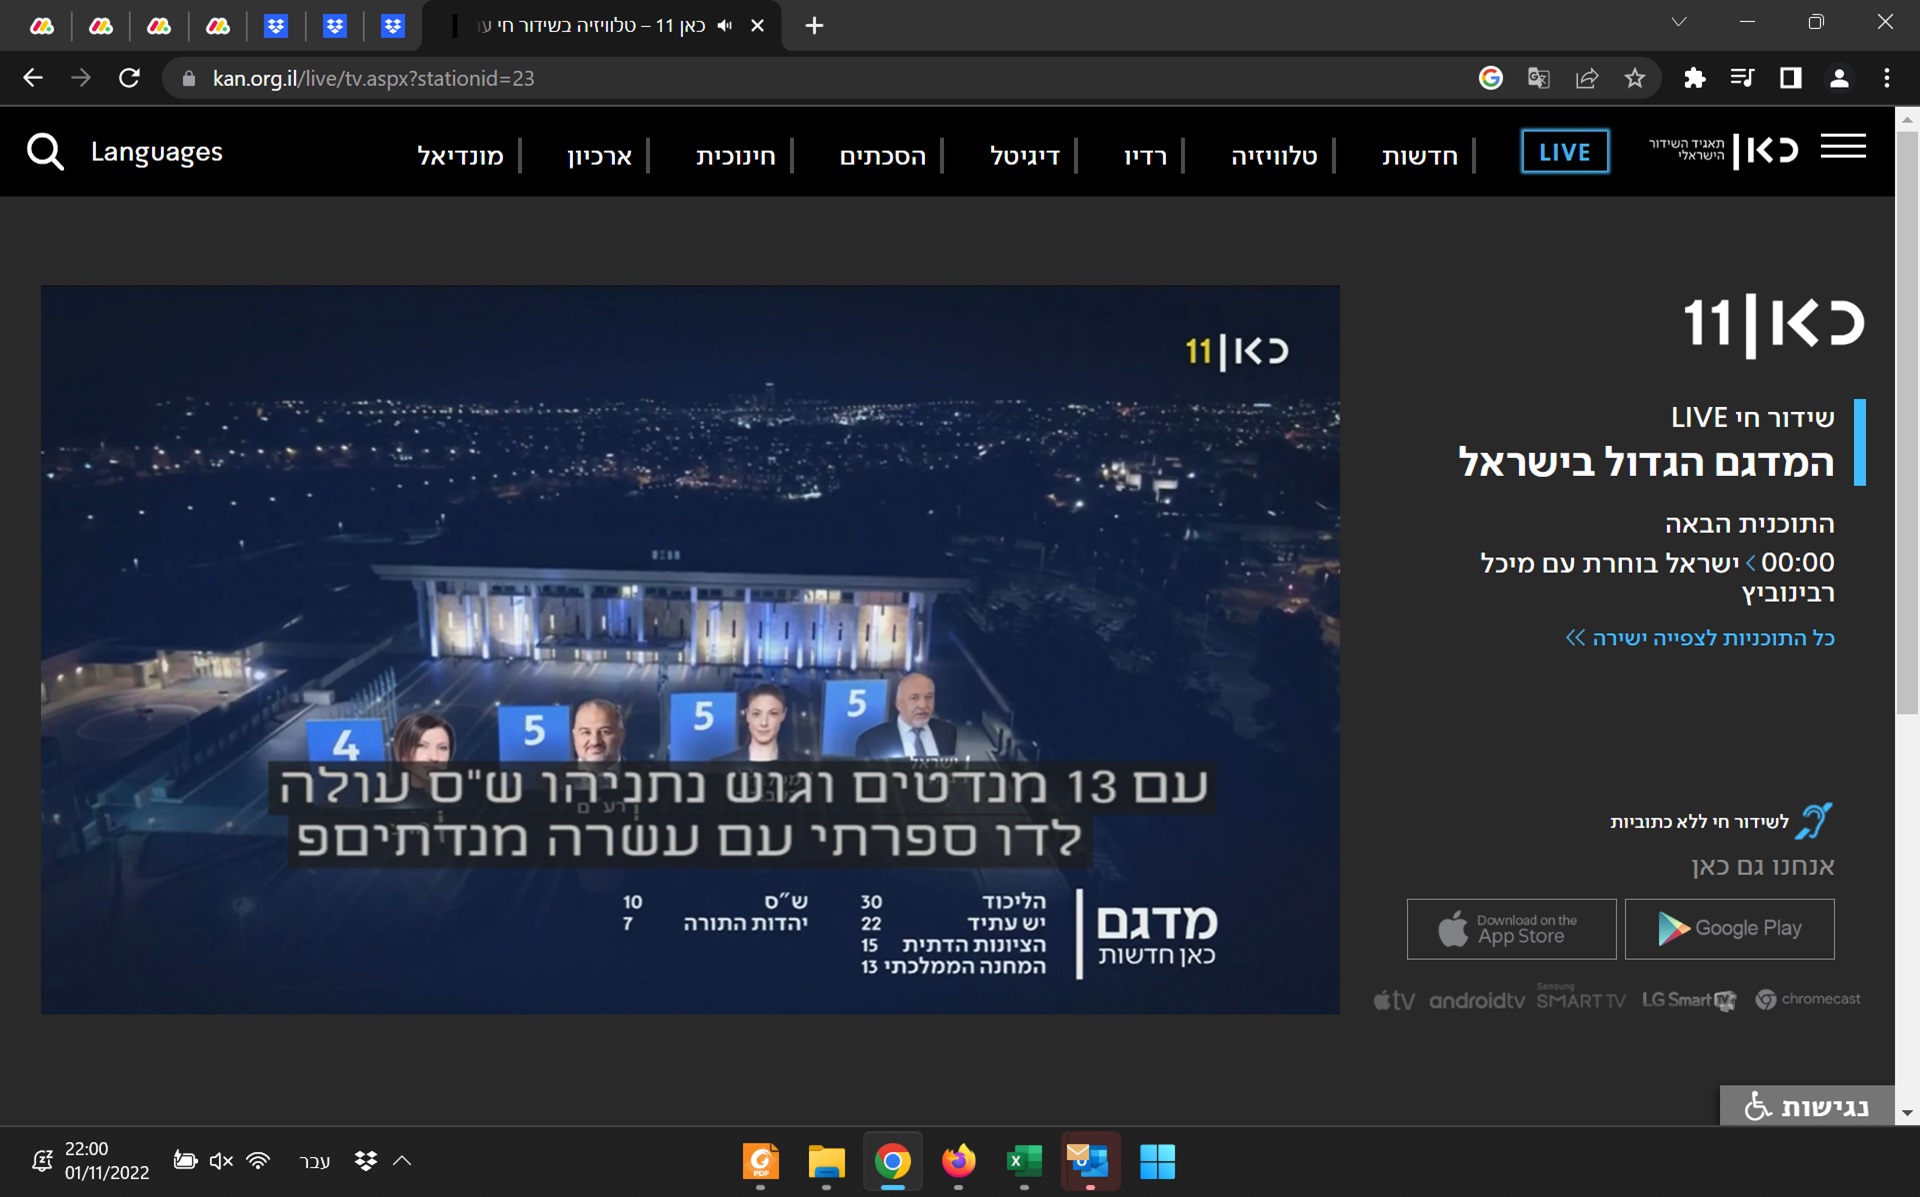
Task: Bookmark this page with the star
Action: [1635, 78]
